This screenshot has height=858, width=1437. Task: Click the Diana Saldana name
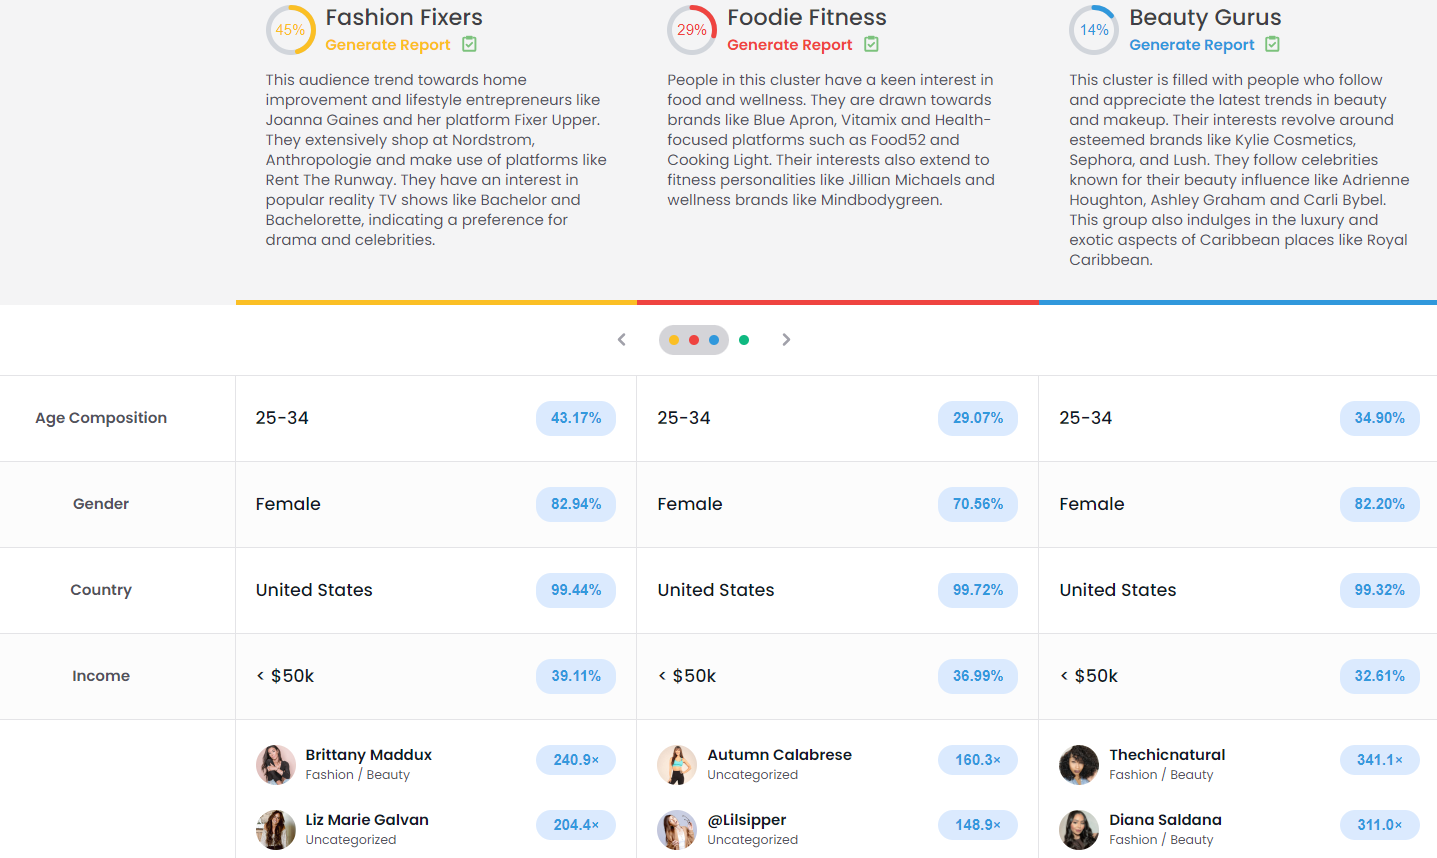pos(1165,820)
